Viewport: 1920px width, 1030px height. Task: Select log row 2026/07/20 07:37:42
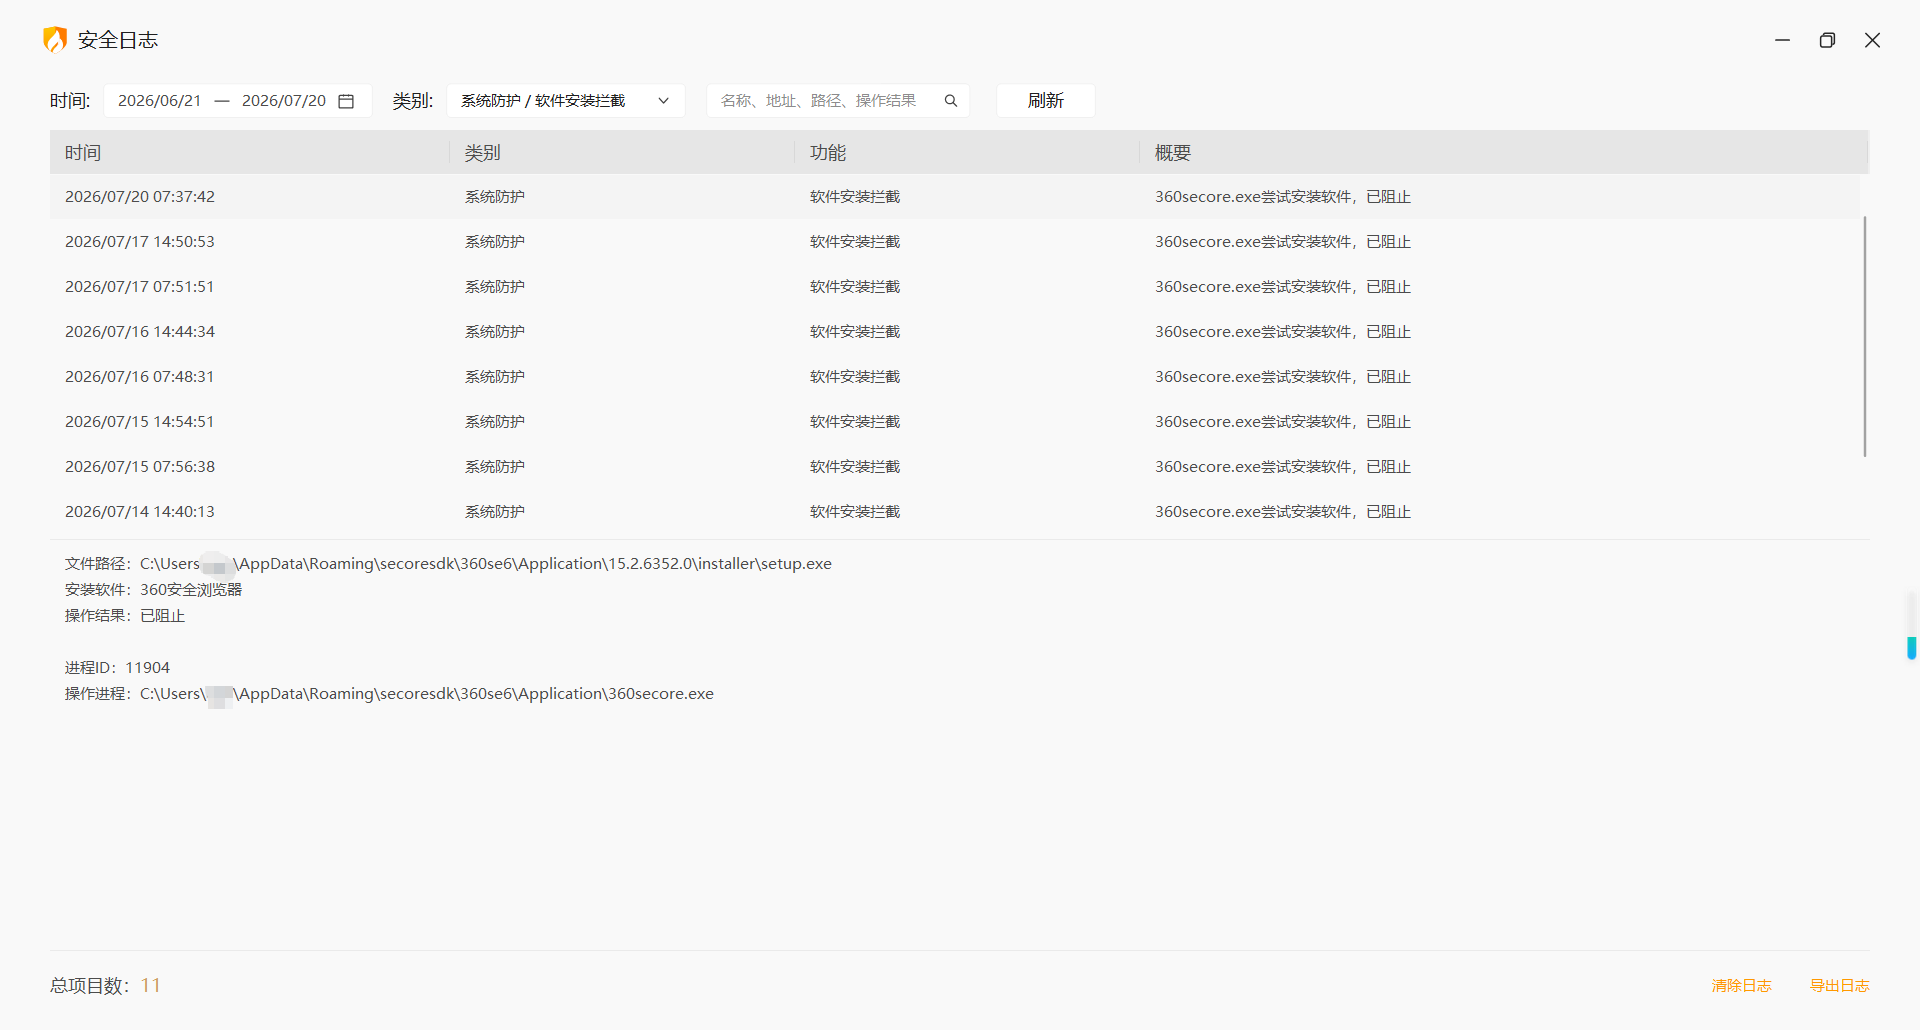click(955, 197)
